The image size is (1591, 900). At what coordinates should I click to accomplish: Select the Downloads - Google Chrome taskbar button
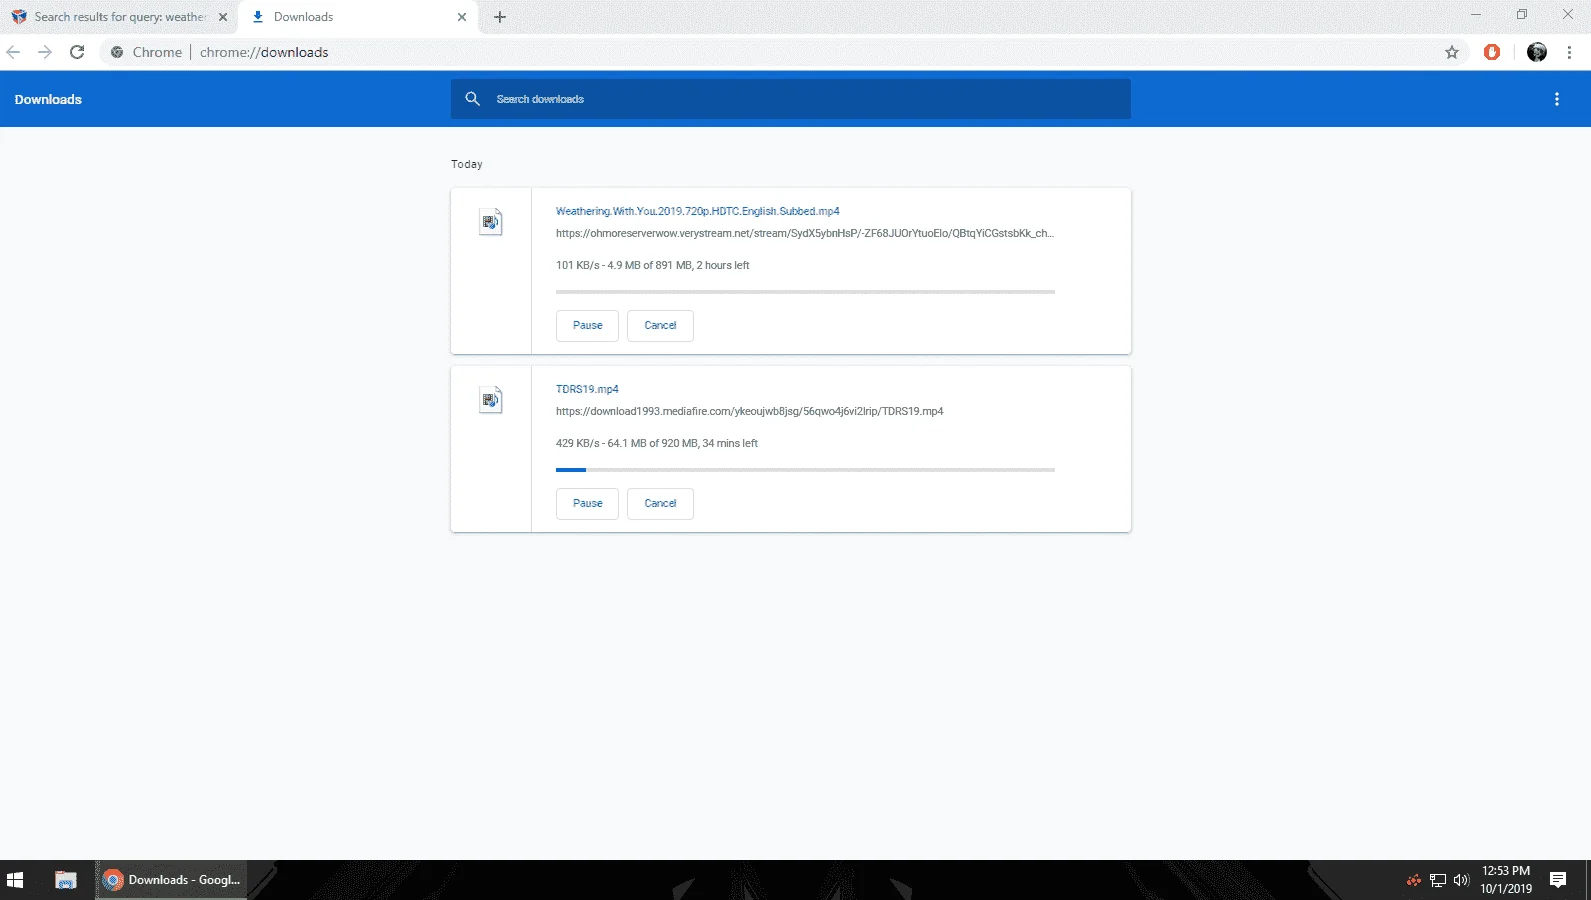(171, 880)
